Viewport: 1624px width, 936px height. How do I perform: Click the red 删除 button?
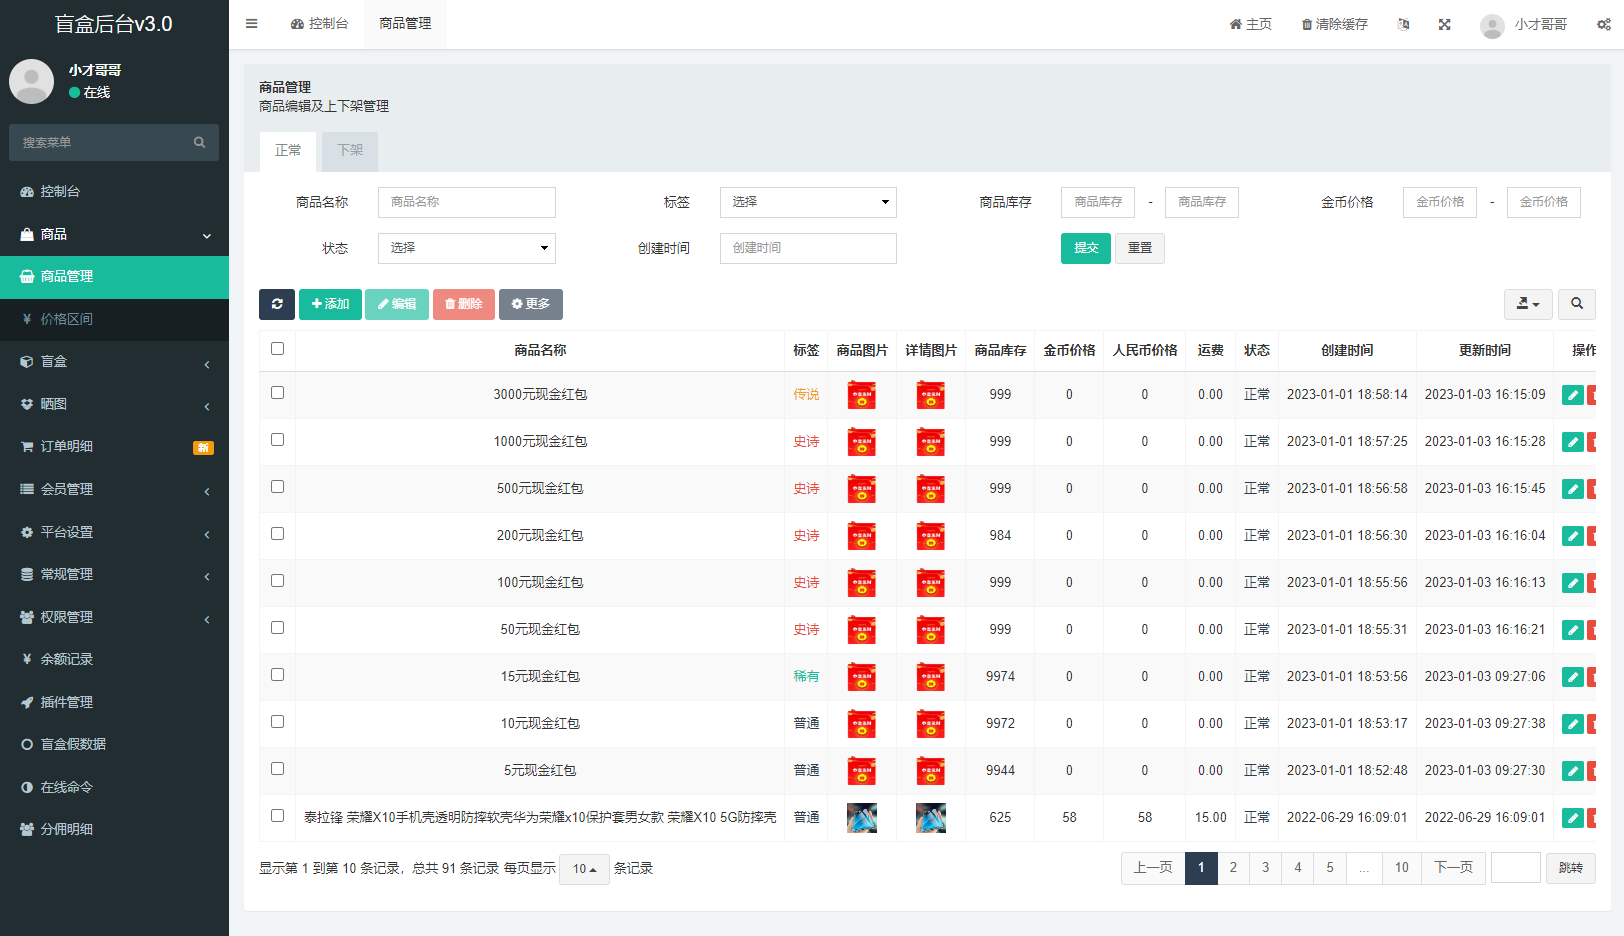(x=464, y=304)
